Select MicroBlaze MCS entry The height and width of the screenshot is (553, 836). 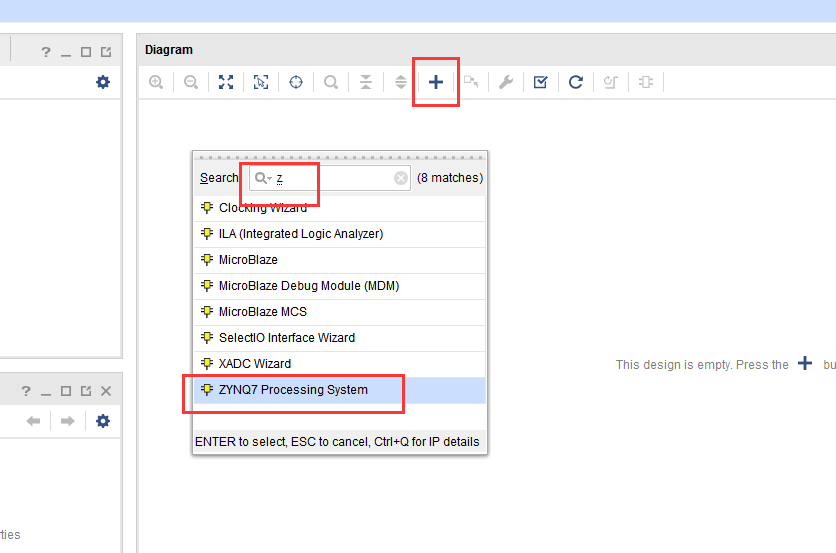[x=340, y=311]
